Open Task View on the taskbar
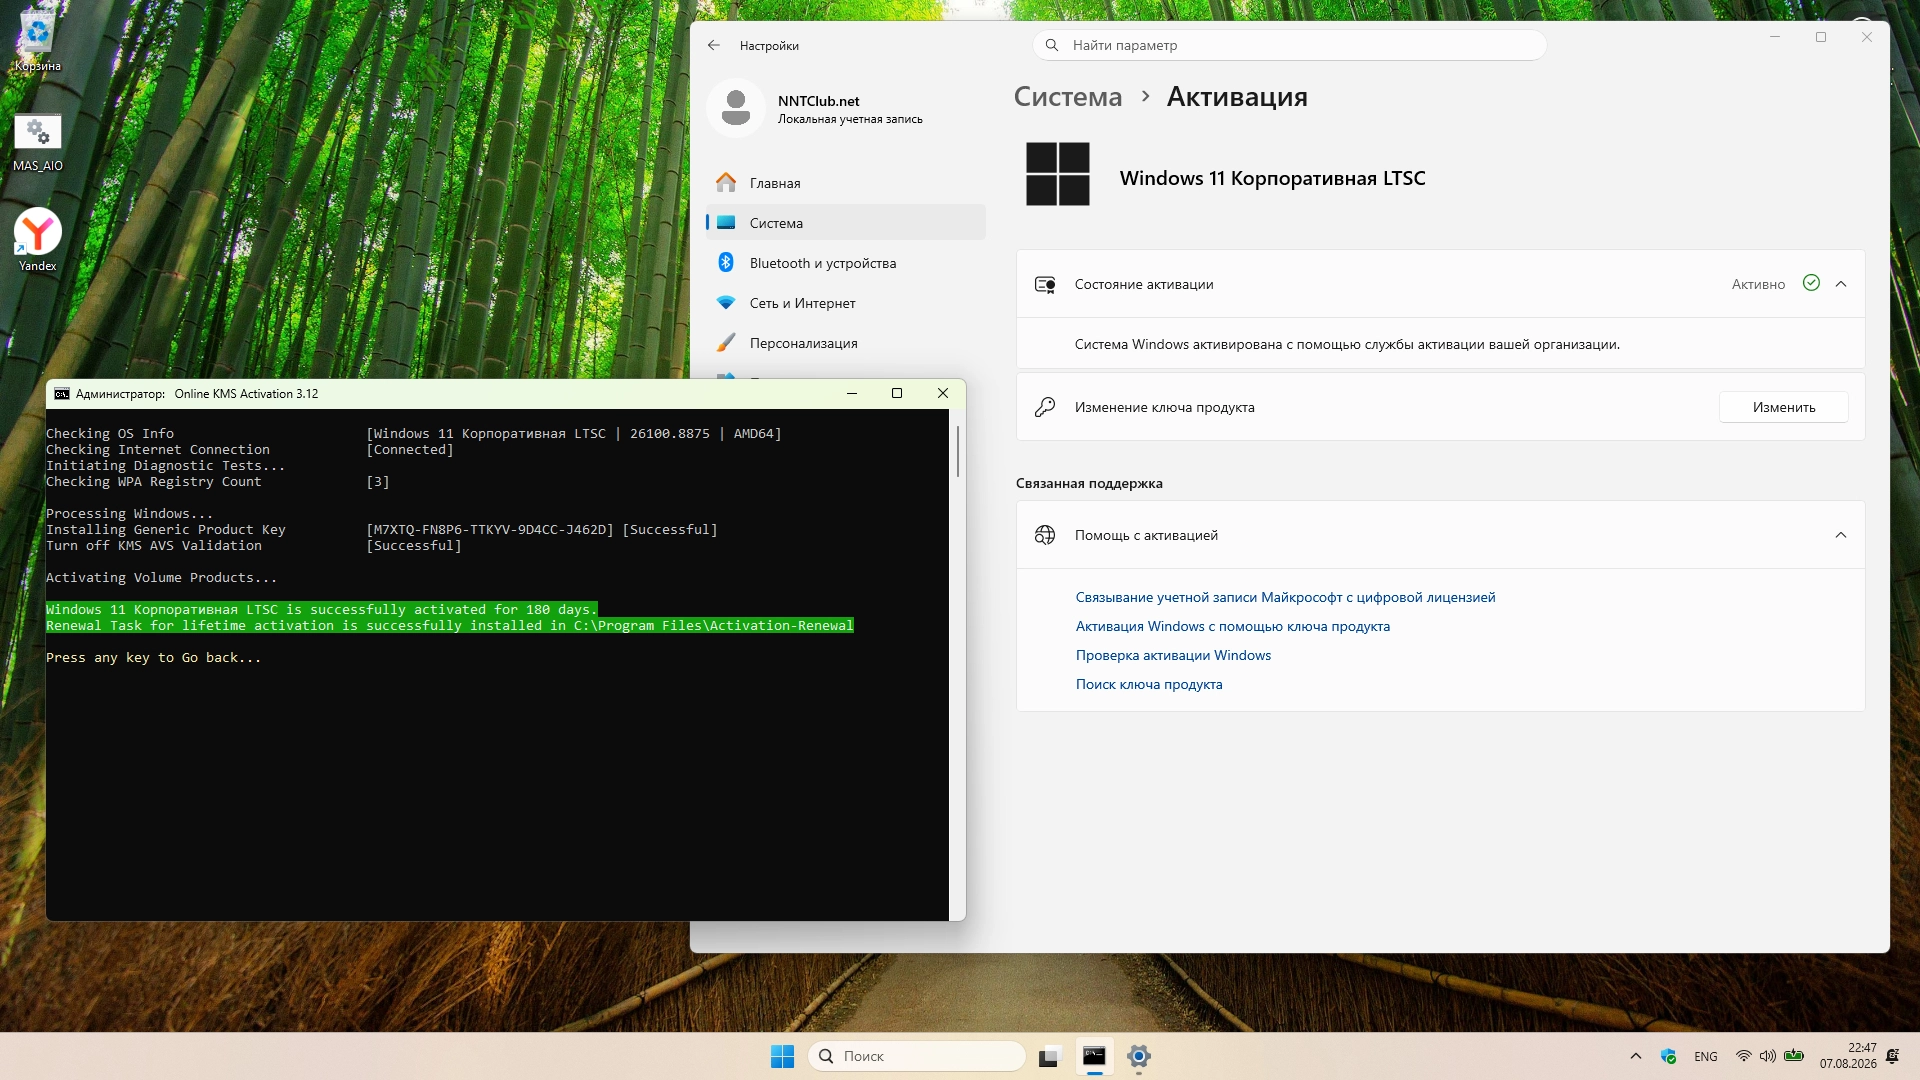The width and height of the screenshot is (1920, 1080). click(x=1049, y=1056)
